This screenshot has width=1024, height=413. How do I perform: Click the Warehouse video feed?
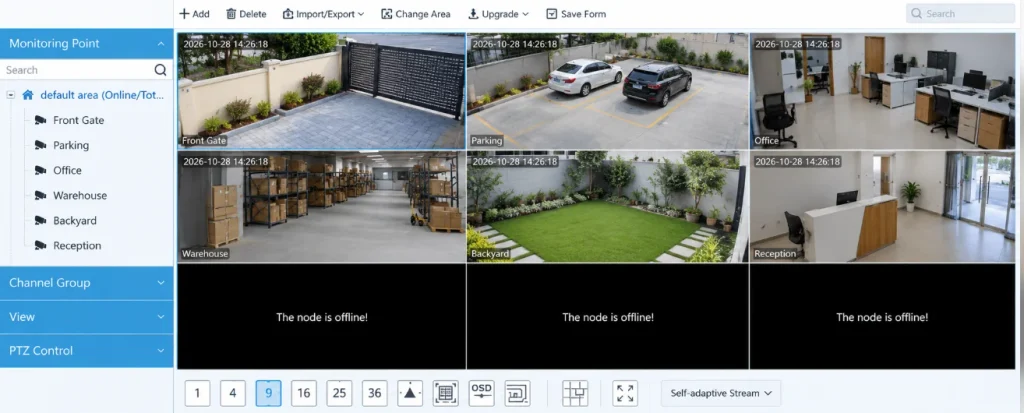click(x=321, y=206)
